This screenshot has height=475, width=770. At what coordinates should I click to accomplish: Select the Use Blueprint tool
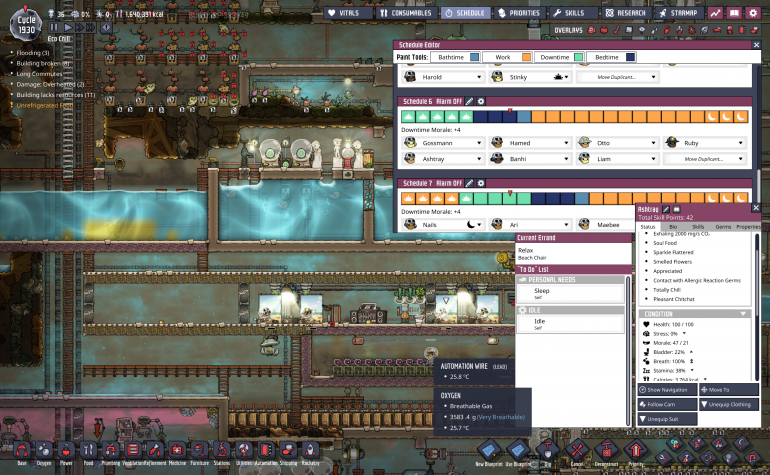(x=518, y=450)
